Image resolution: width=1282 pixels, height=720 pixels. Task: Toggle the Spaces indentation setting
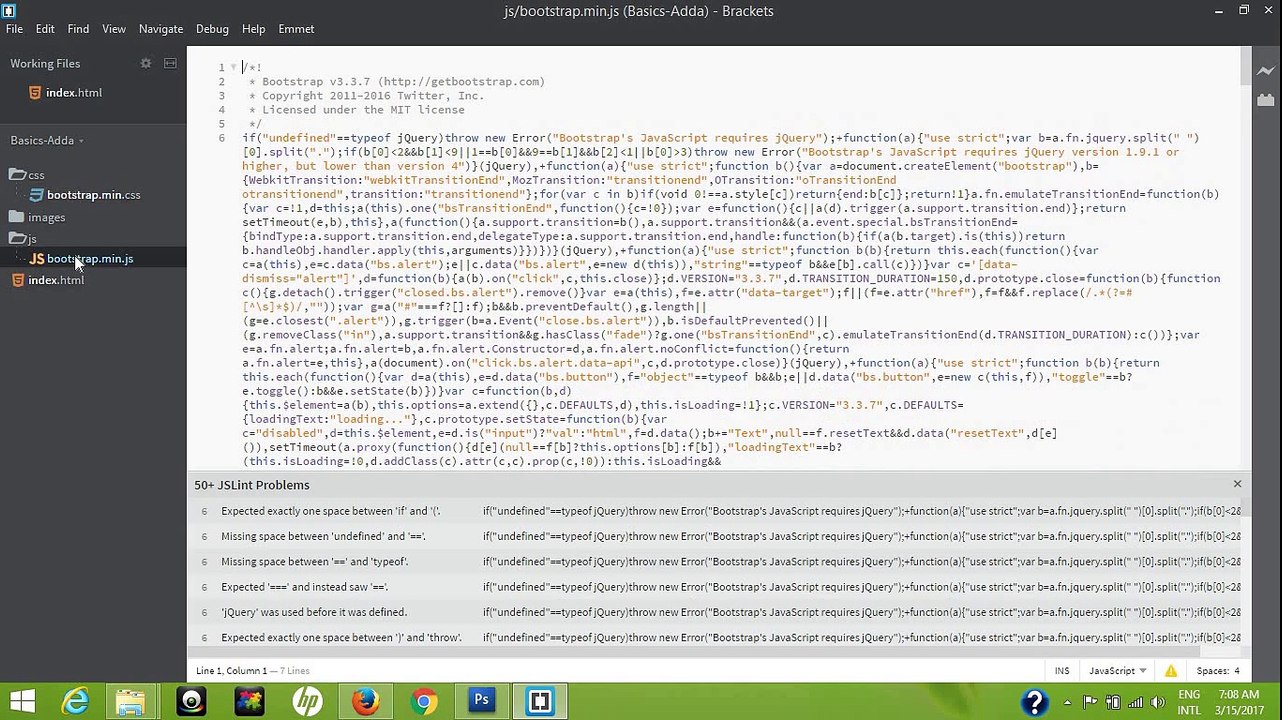tap(1217, 671)
